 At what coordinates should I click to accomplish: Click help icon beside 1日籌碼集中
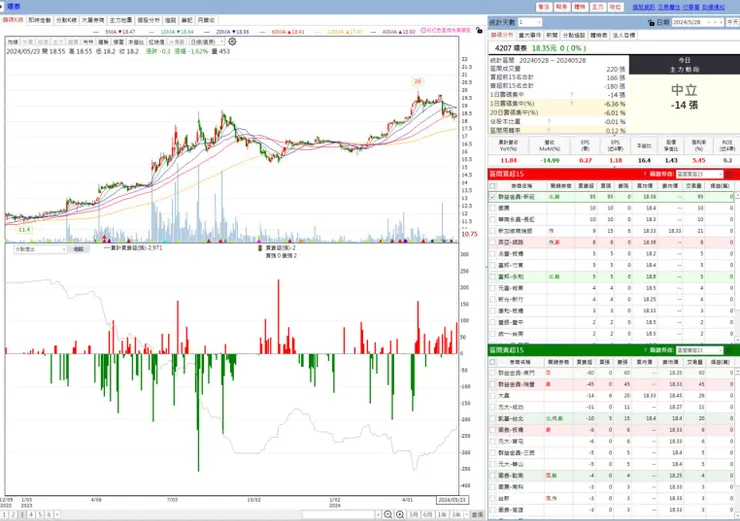pos(571,94)
